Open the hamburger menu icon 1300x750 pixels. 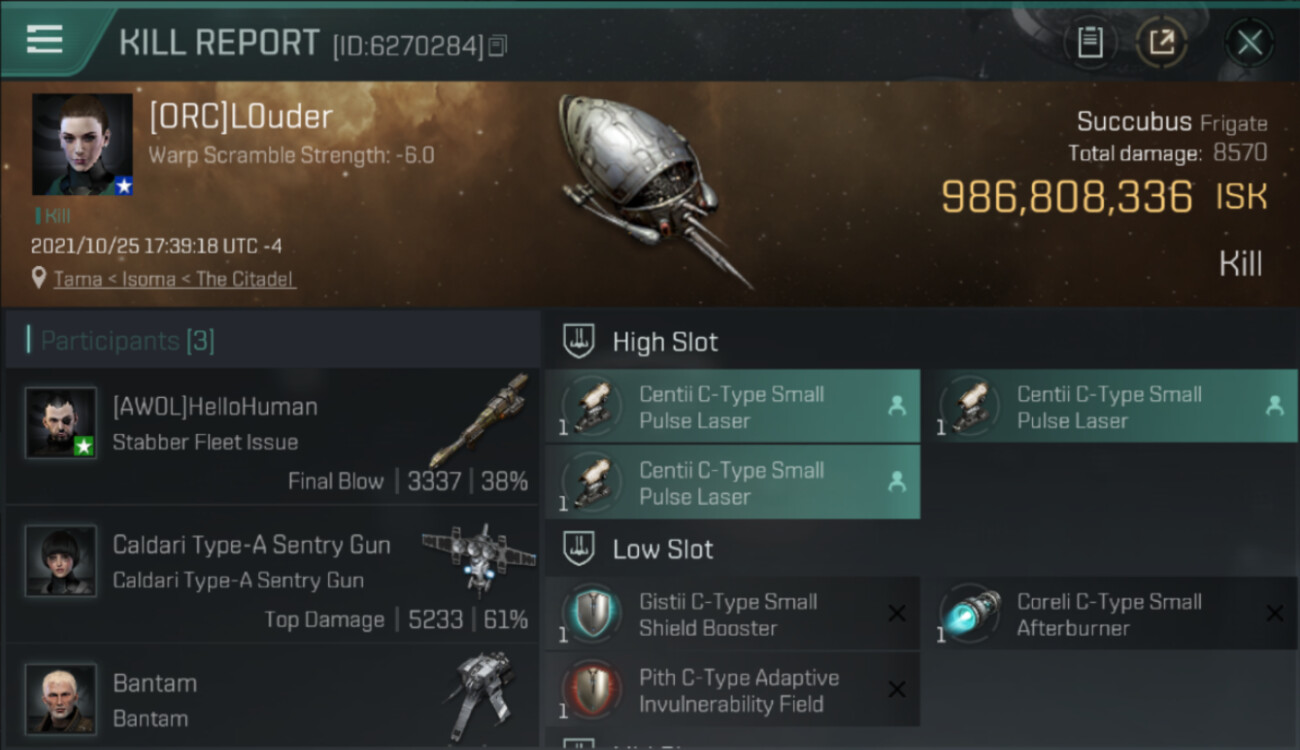coord(44,39)
